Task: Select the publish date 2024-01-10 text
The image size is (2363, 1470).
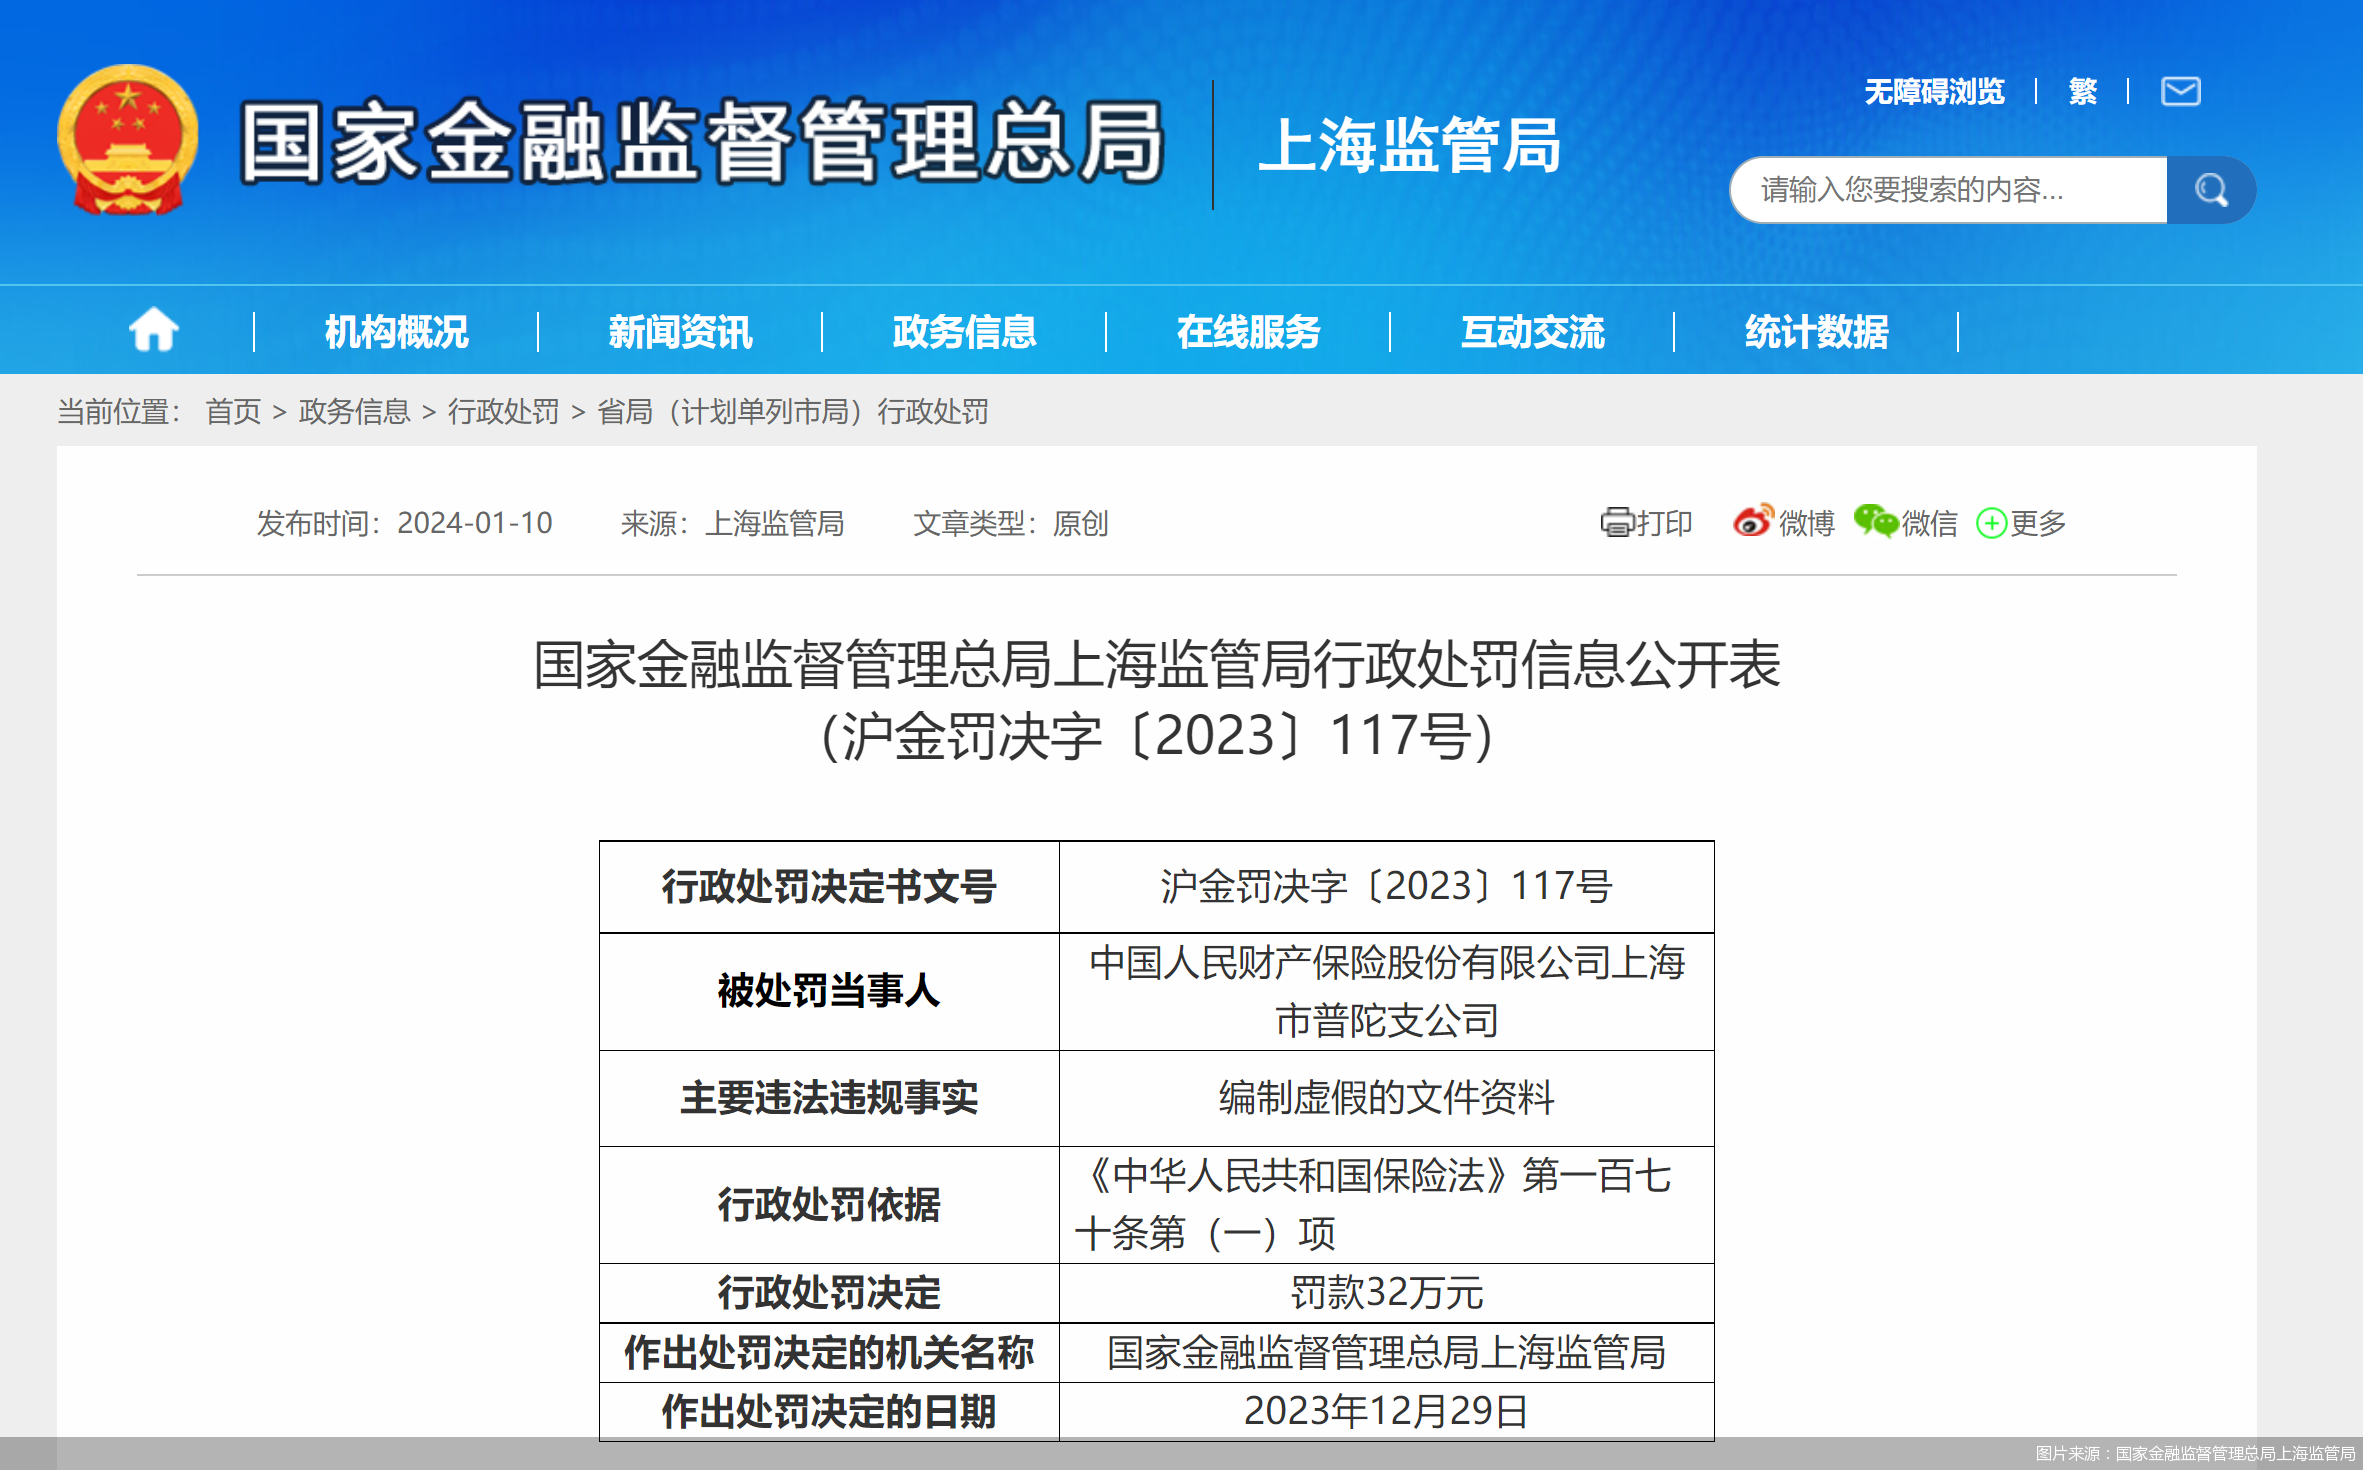Action: point(474,522)
